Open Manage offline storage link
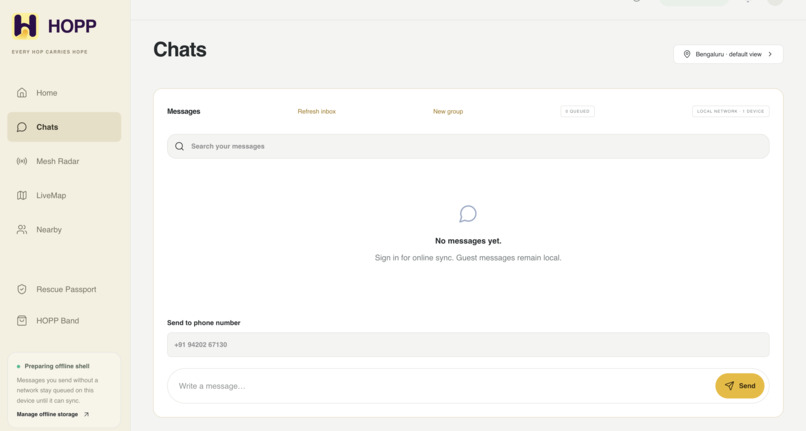This screenshot has width=806, height=431. click(52, 414)
